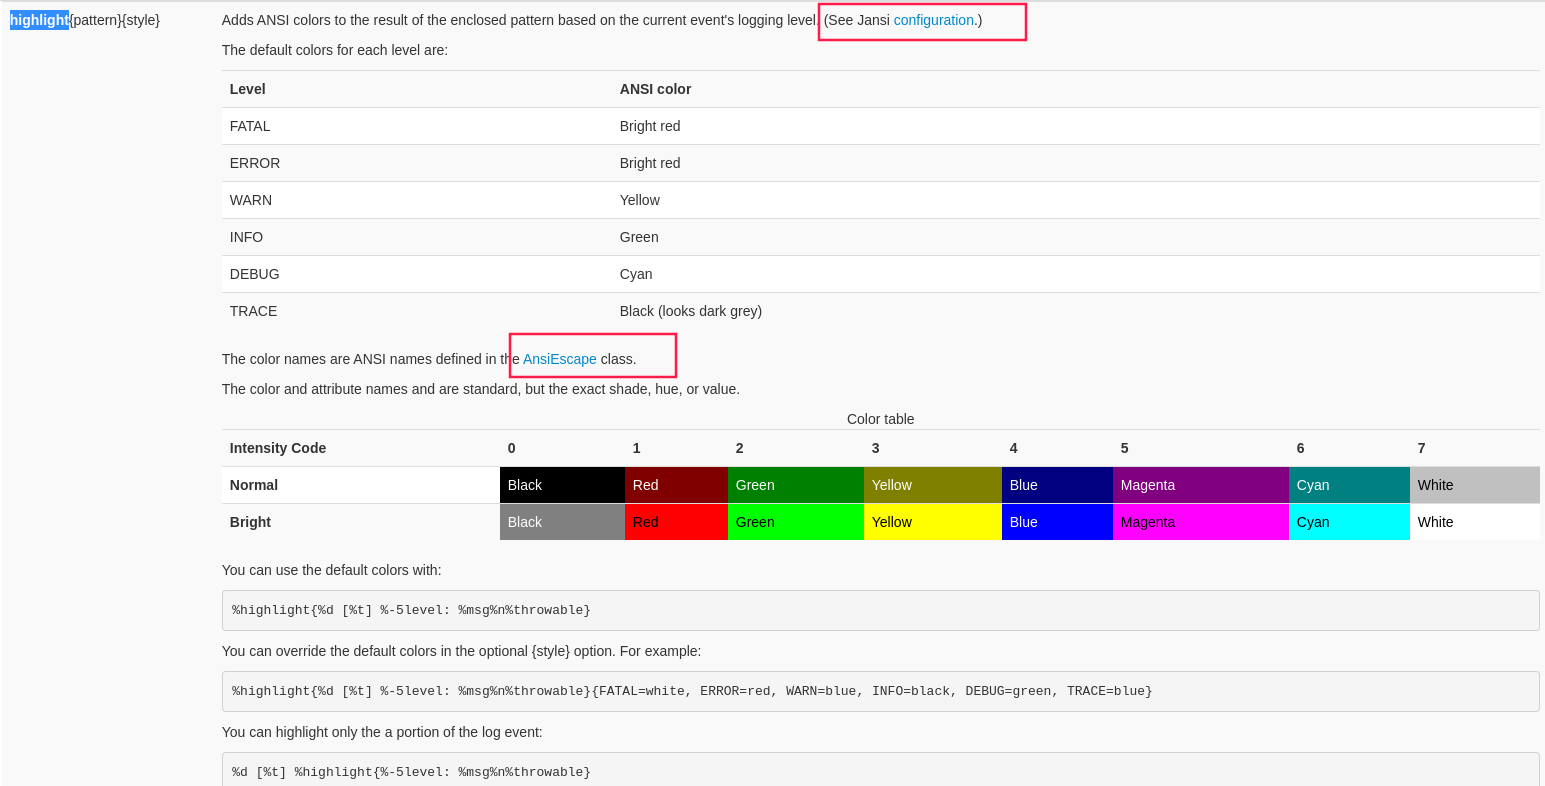Click the Normal Red color swatch
1545x786 pixels.
676,485
